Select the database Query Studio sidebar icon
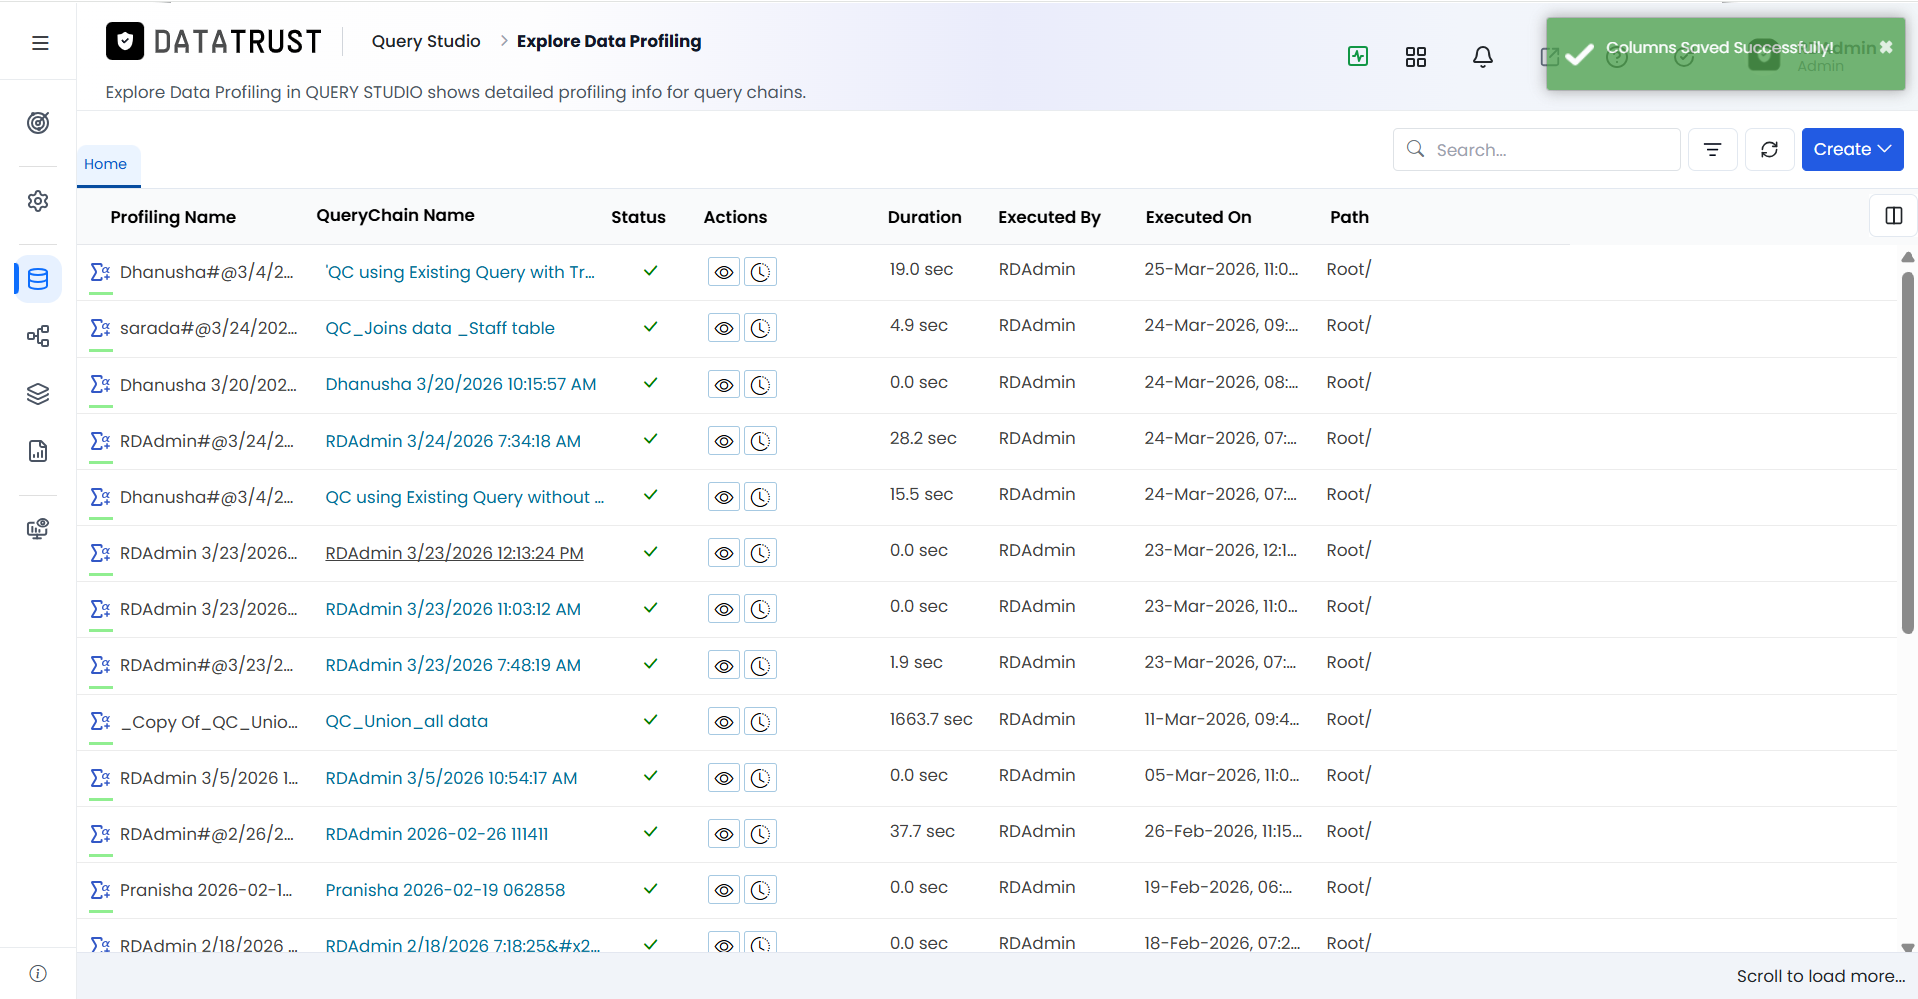 (x=38, y=279)
